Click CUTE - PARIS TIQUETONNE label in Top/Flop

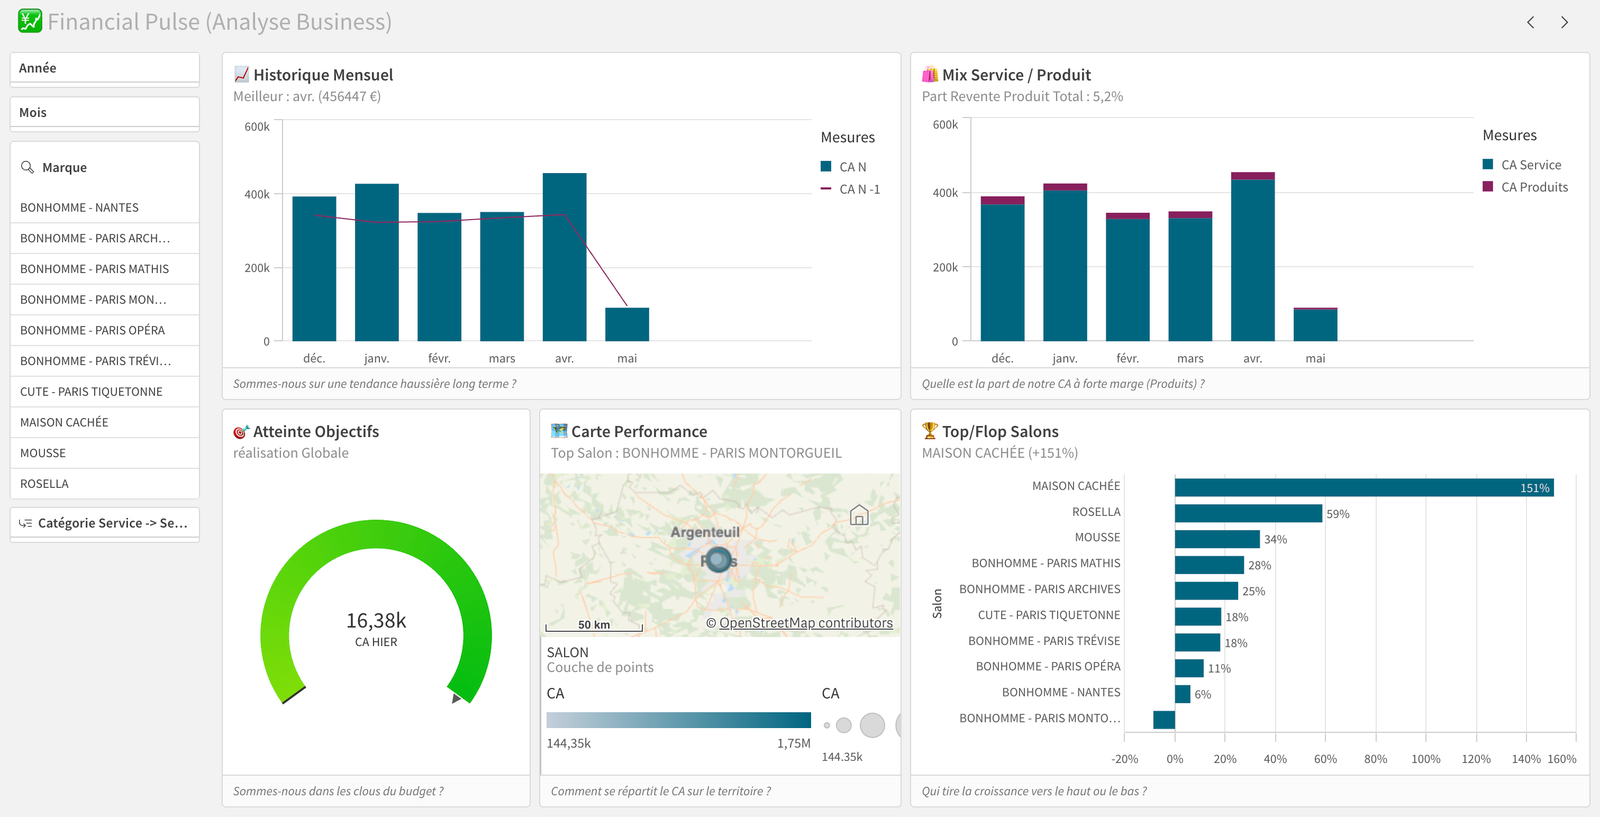click(x=1049, y=615)
